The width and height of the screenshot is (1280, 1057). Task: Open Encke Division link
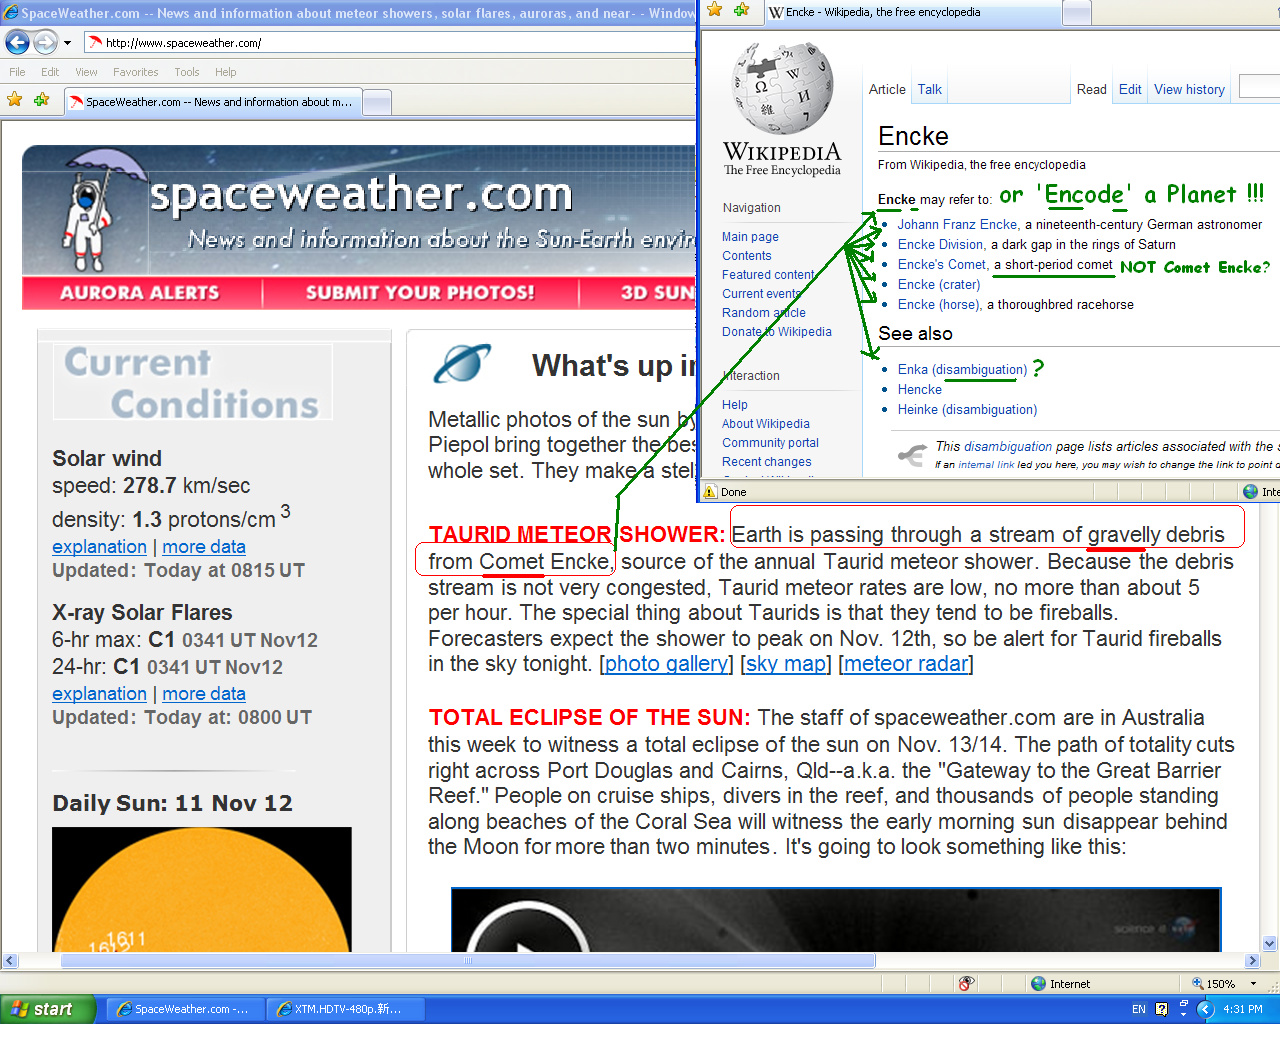[x=941, y=245]
